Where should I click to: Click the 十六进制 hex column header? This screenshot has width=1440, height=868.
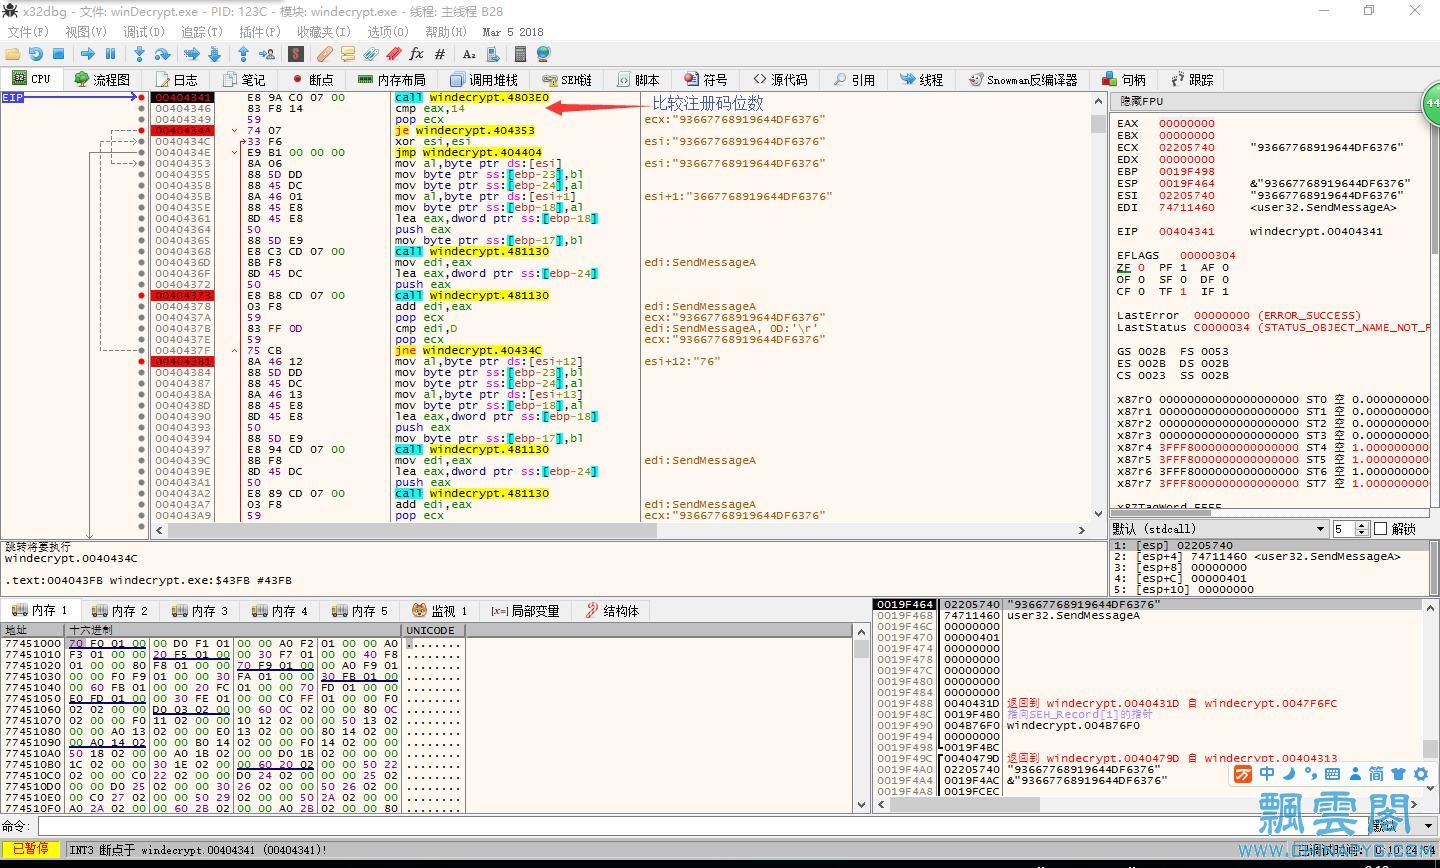(x=233, y=630)
